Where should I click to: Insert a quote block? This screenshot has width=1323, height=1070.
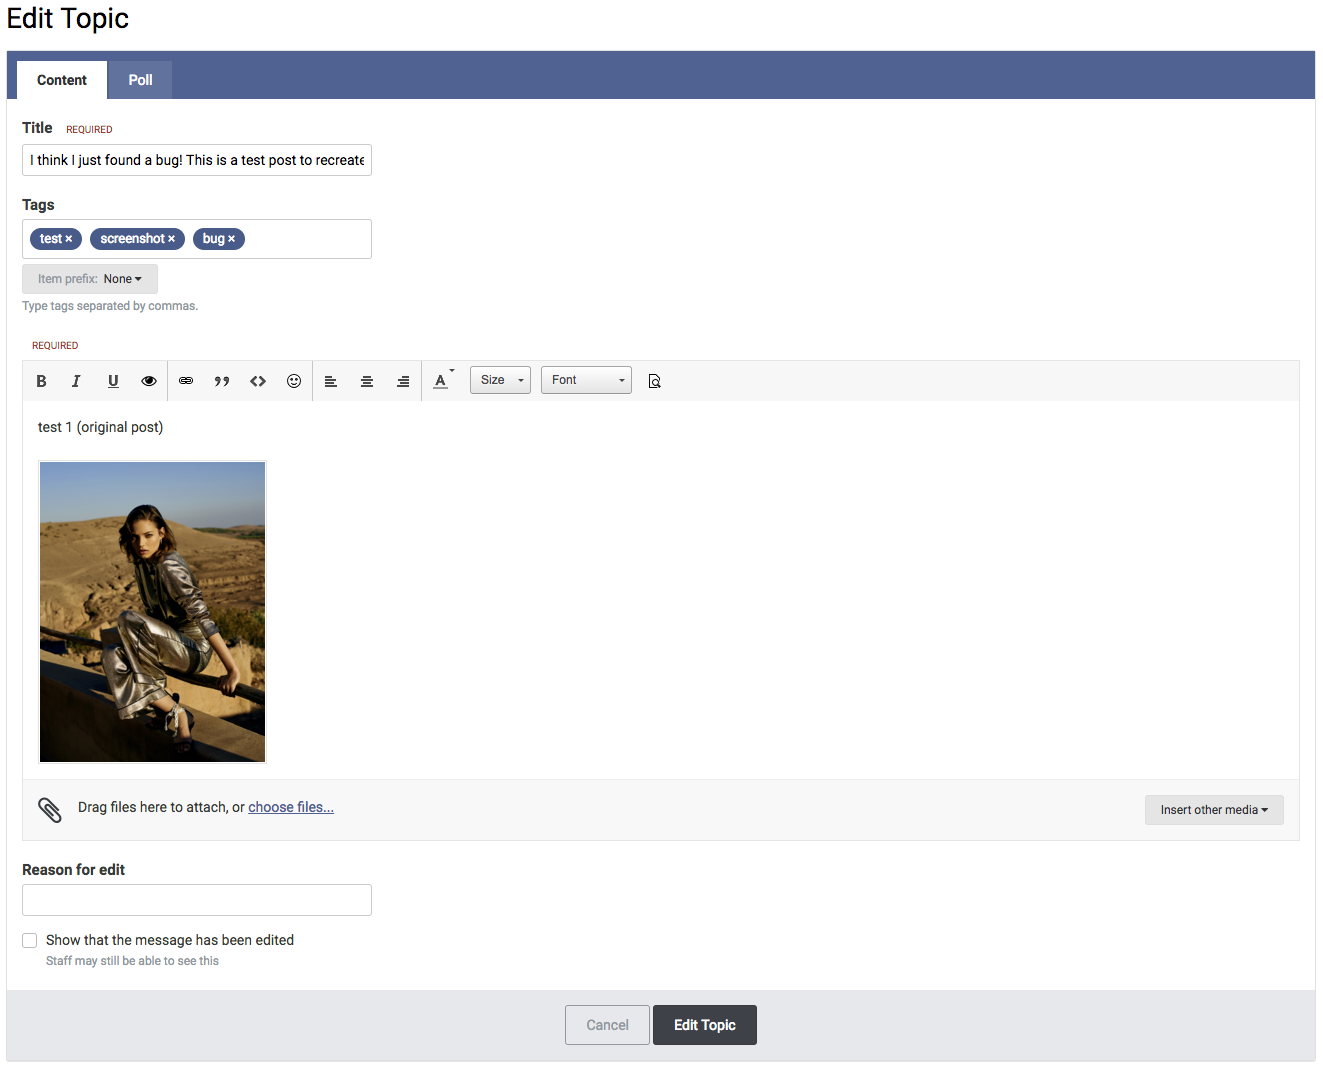tap(222, 381)
